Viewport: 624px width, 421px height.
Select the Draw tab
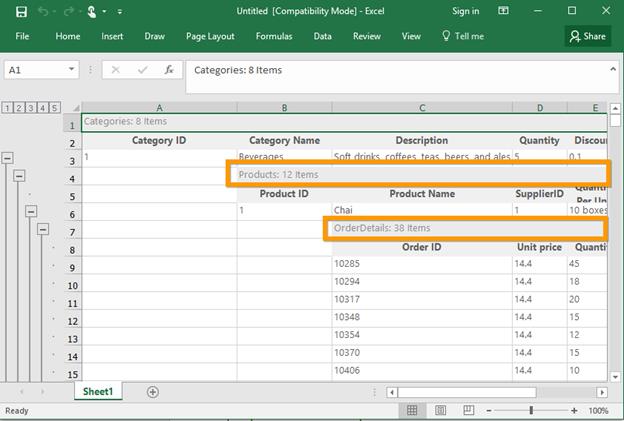pyautogui.click(x=154, y=36)
